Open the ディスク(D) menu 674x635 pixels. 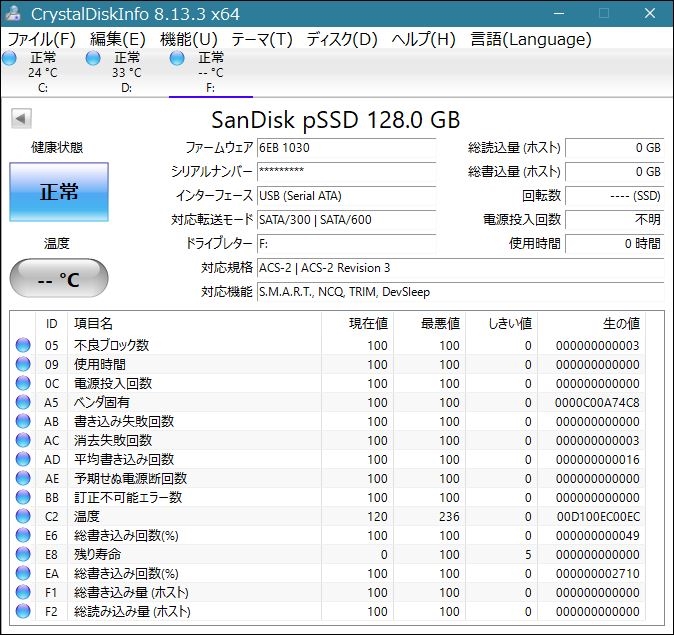[342, 40]
